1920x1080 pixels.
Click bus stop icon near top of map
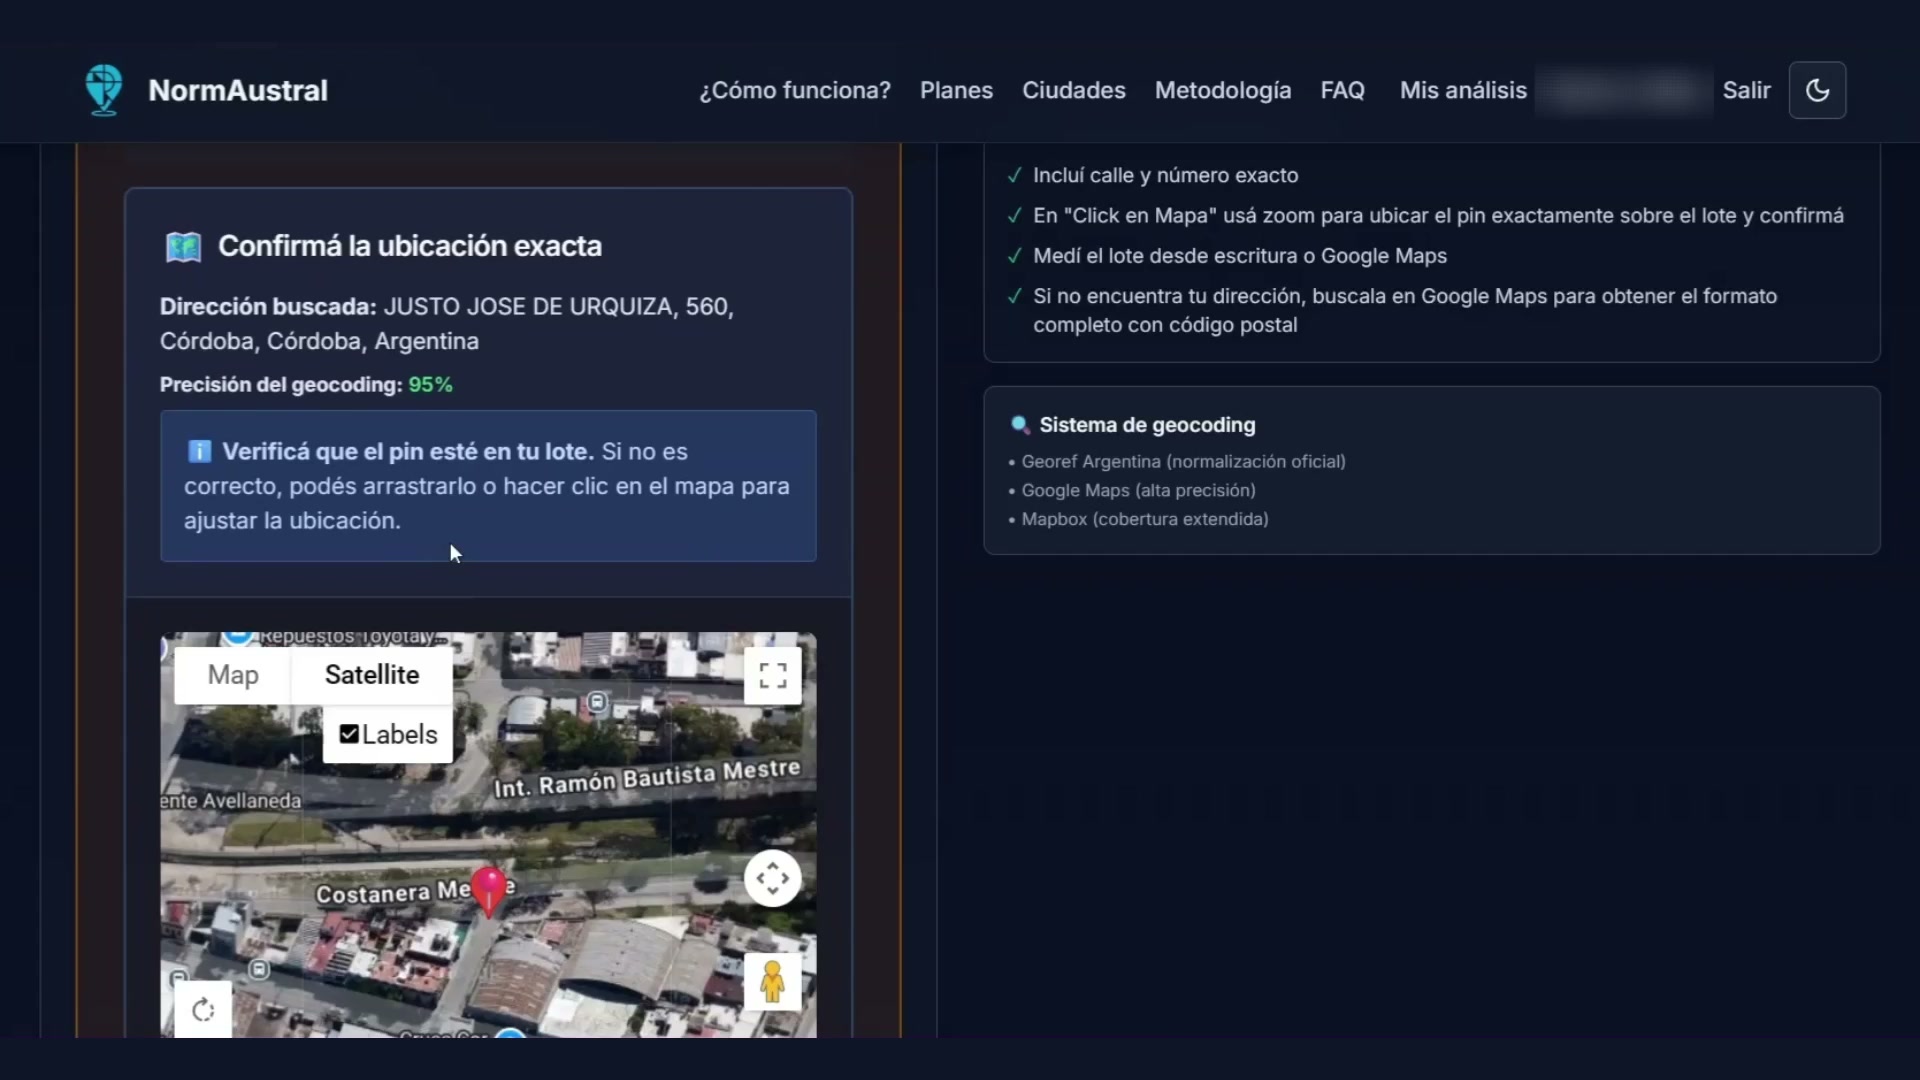[x=597, y=702]
